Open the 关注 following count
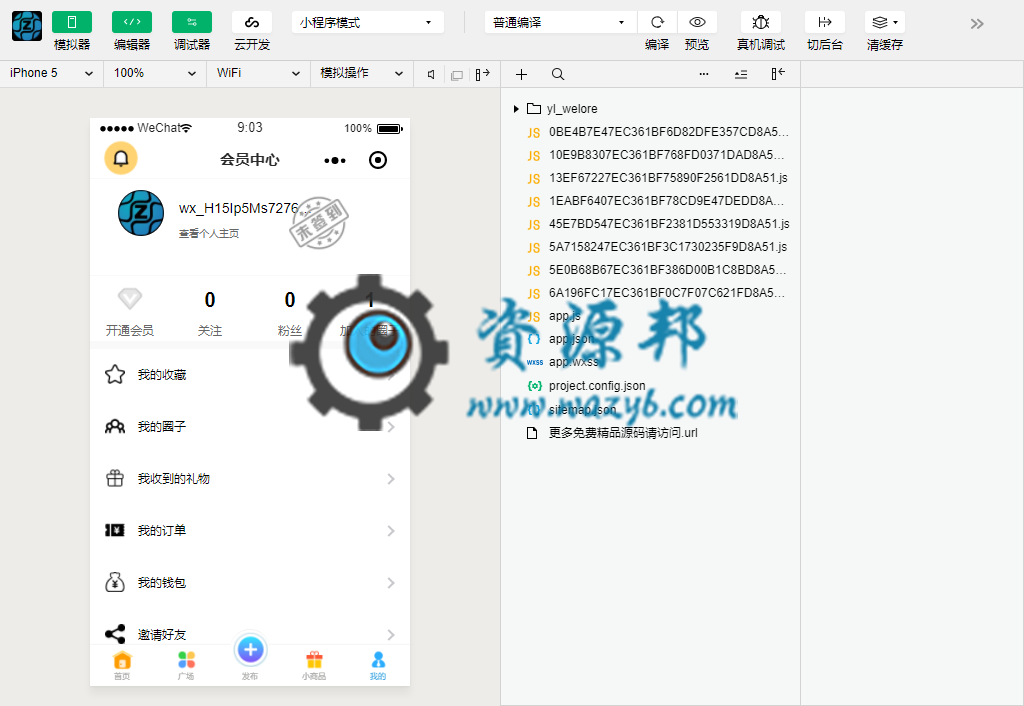Screen dimensions: 1024x706 point(210,312)
